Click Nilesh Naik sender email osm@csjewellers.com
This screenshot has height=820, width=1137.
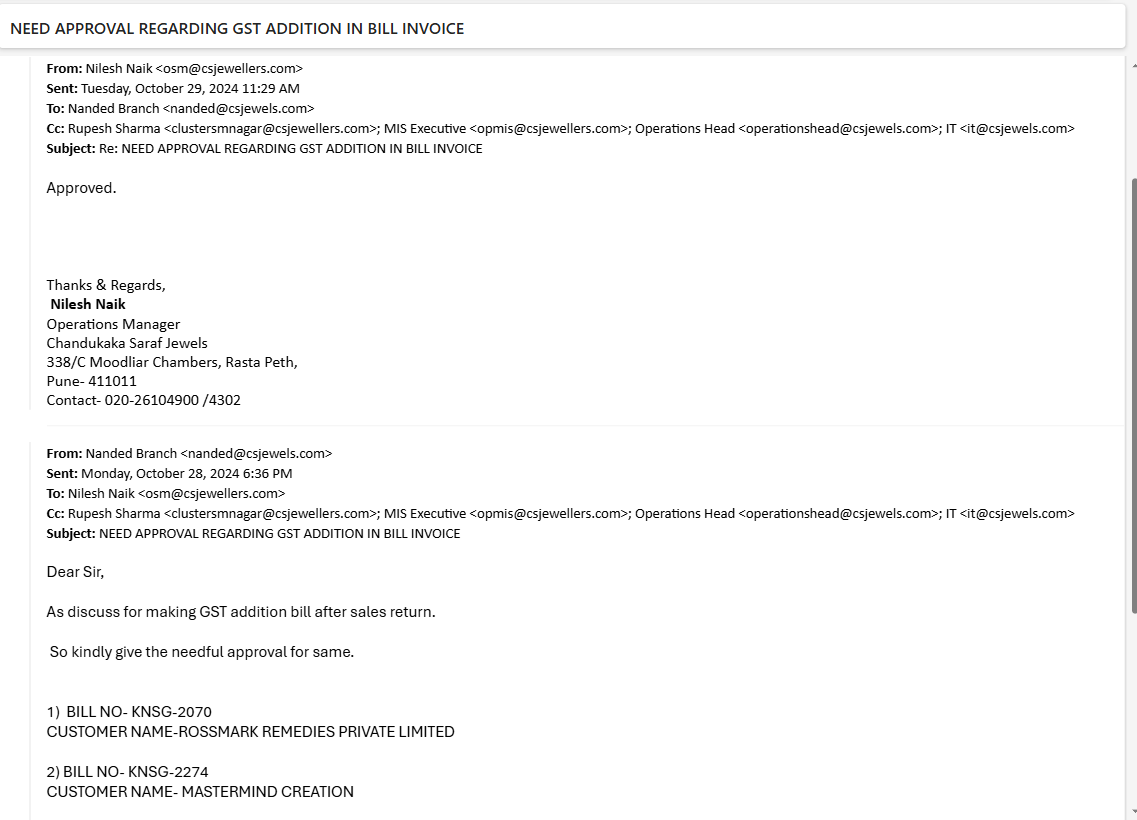point(229,68)
